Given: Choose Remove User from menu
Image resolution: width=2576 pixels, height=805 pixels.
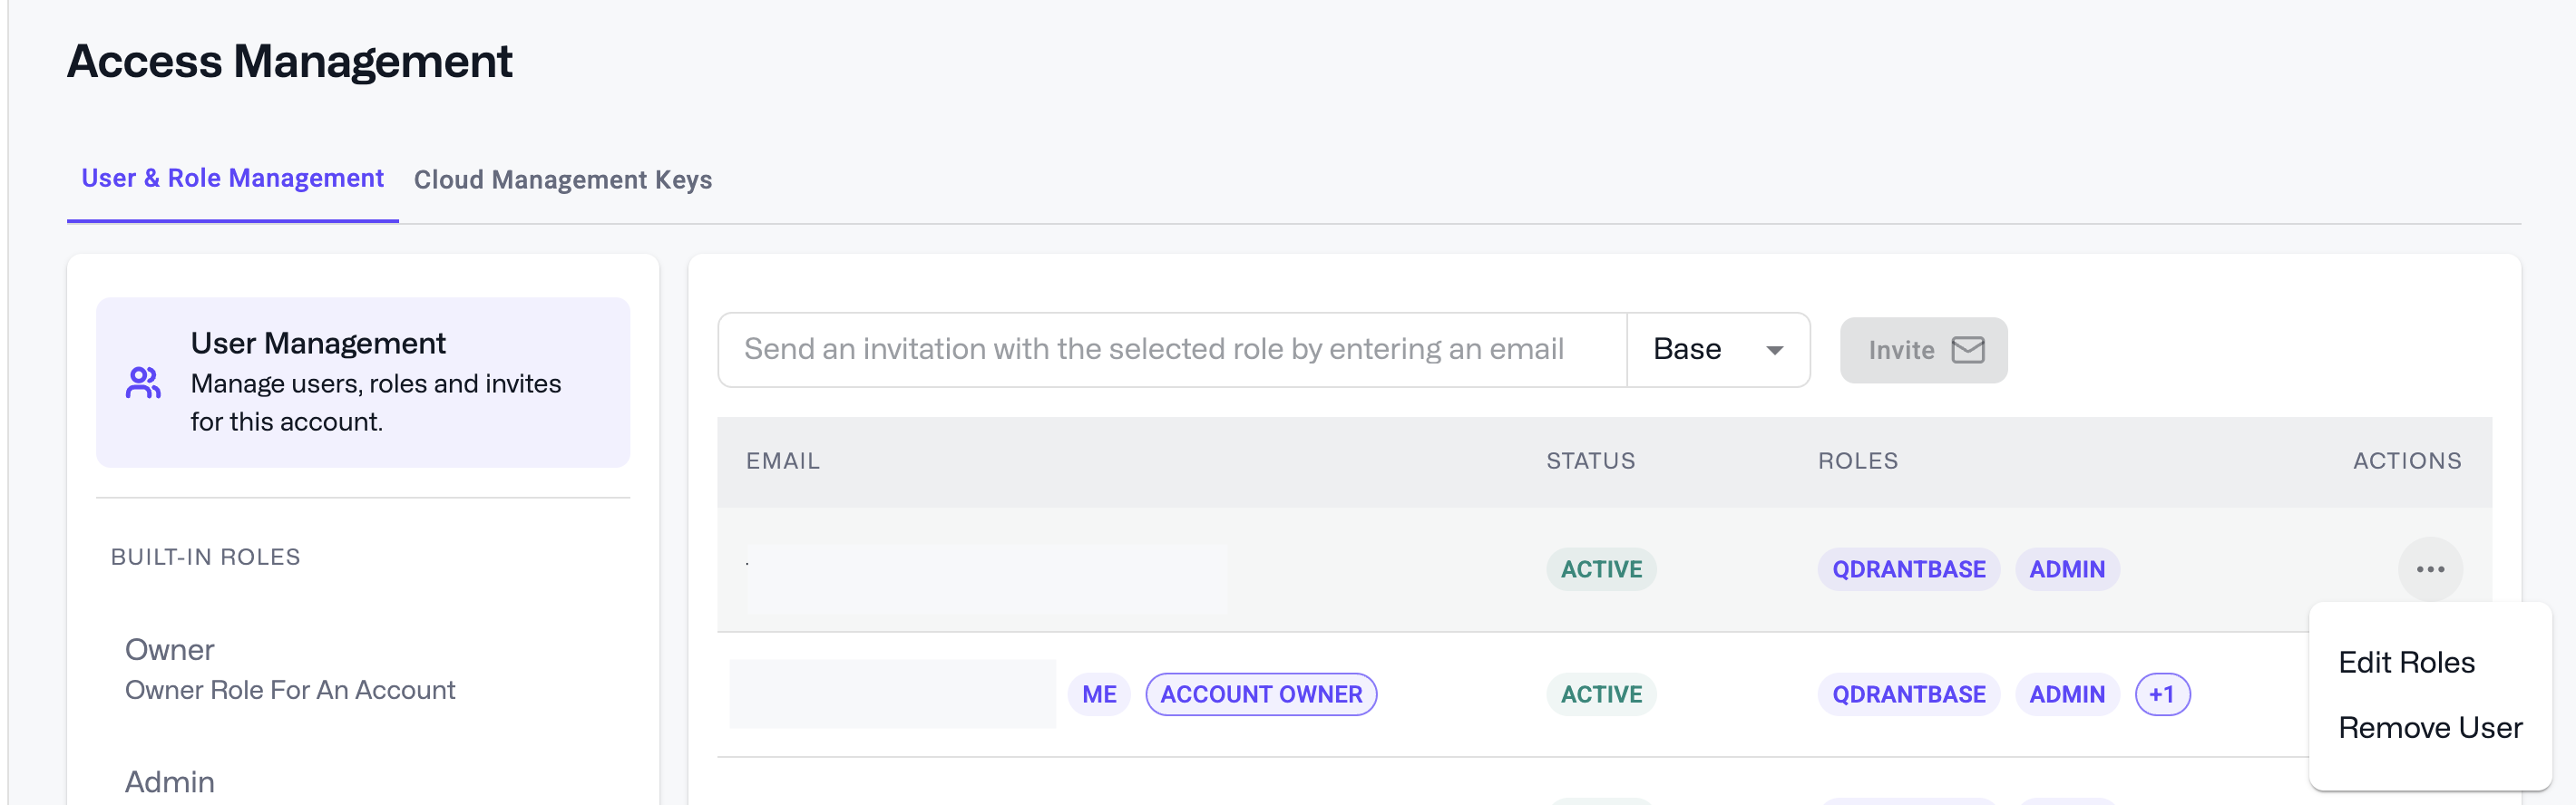Looking at the screenshot, I should click(2429, 727).
